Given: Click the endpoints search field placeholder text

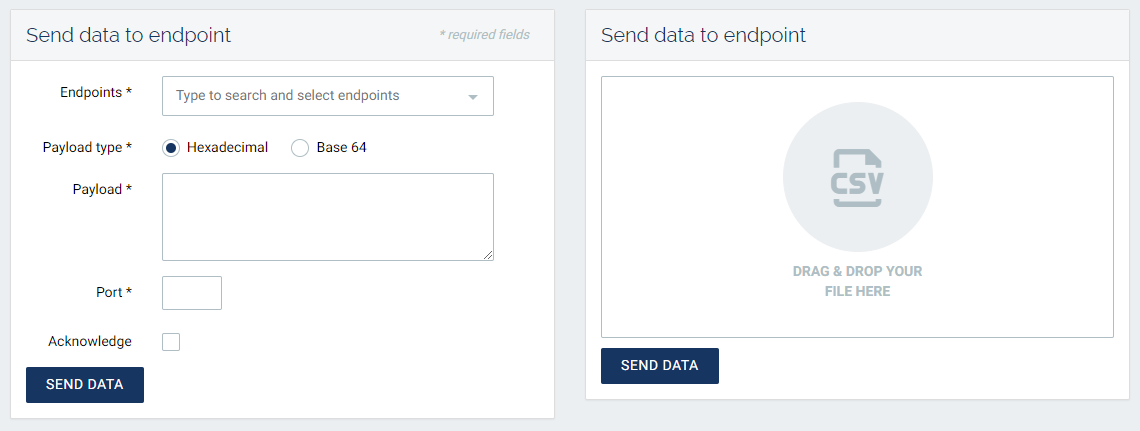Looking at the screenshot, I should click(287, 96).
